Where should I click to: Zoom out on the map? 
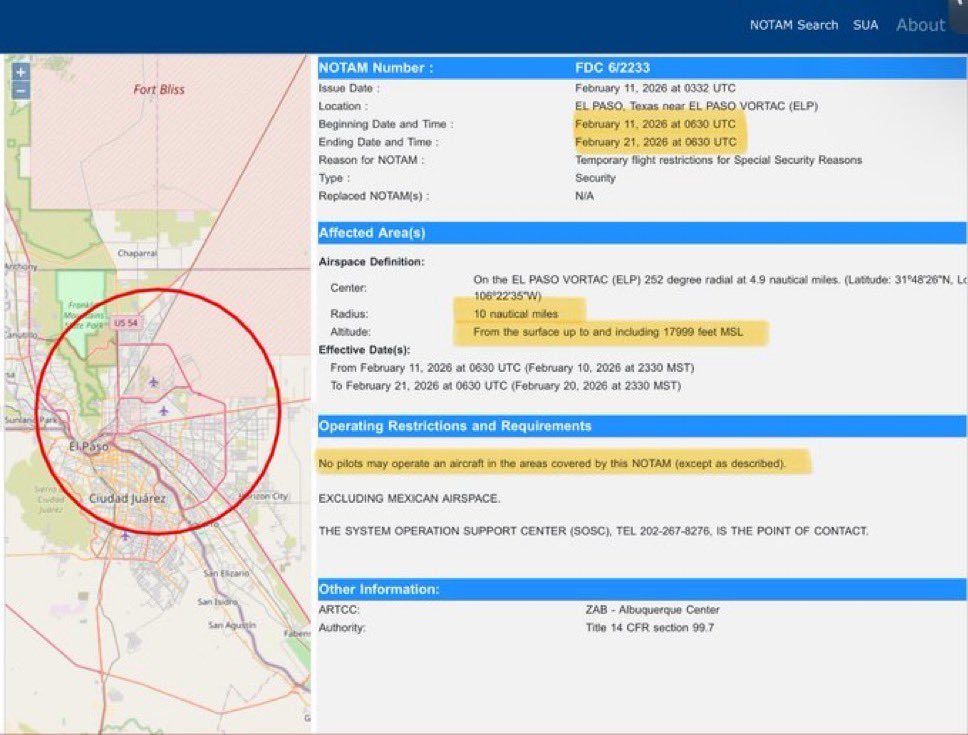tap(21, 90)
